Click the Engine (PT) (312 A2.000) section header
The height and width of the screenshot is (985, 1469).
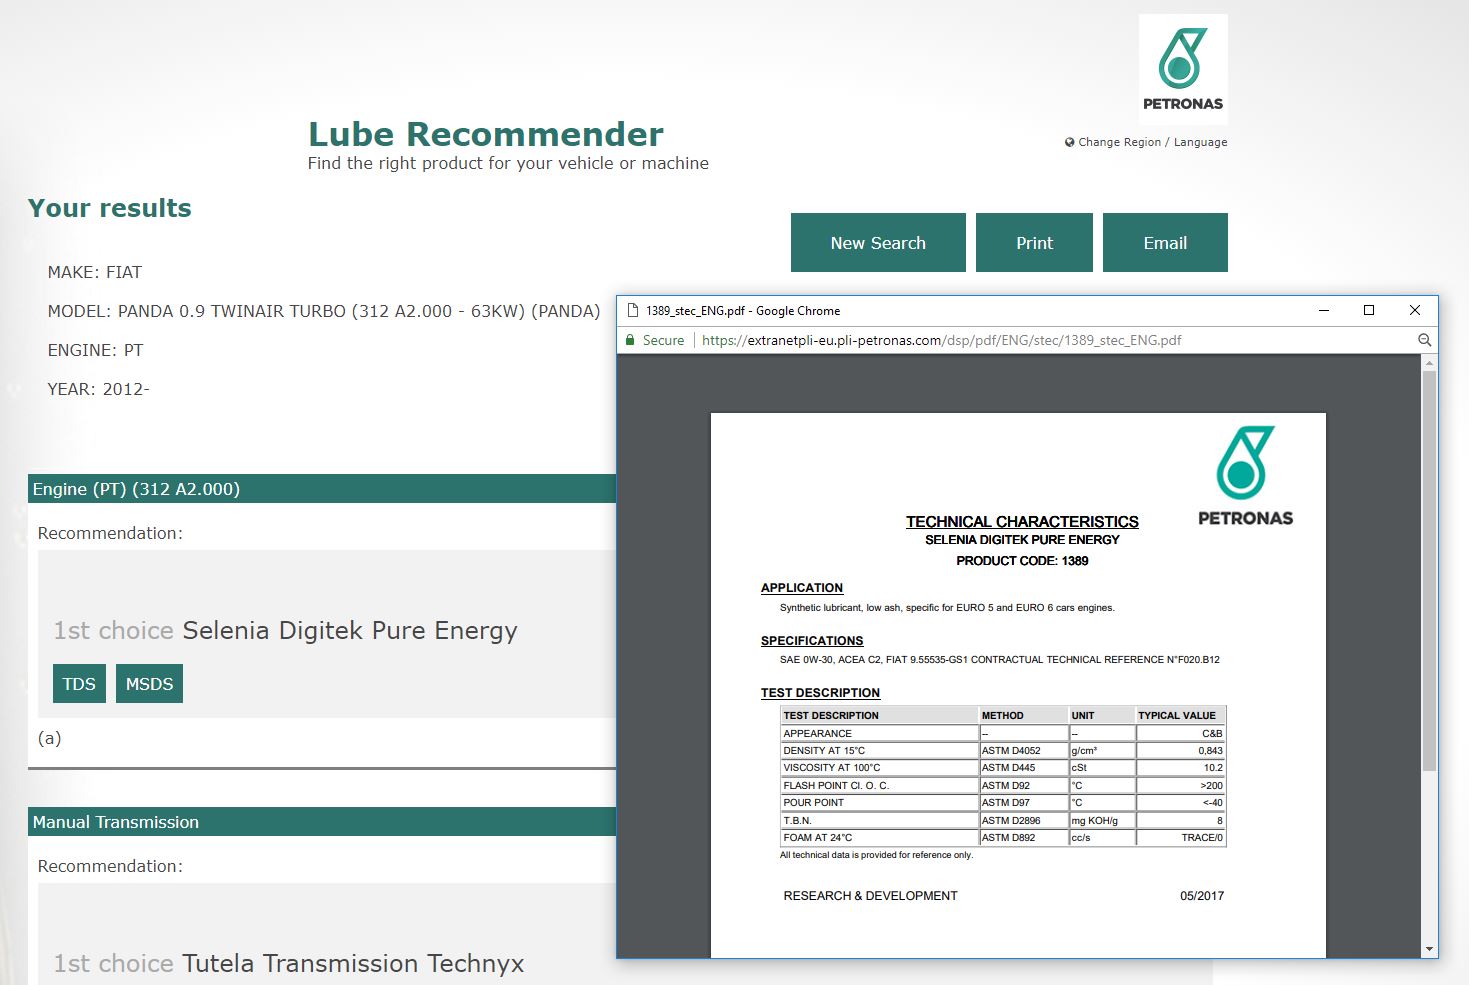pyautogui.click(x=322, y=489)
